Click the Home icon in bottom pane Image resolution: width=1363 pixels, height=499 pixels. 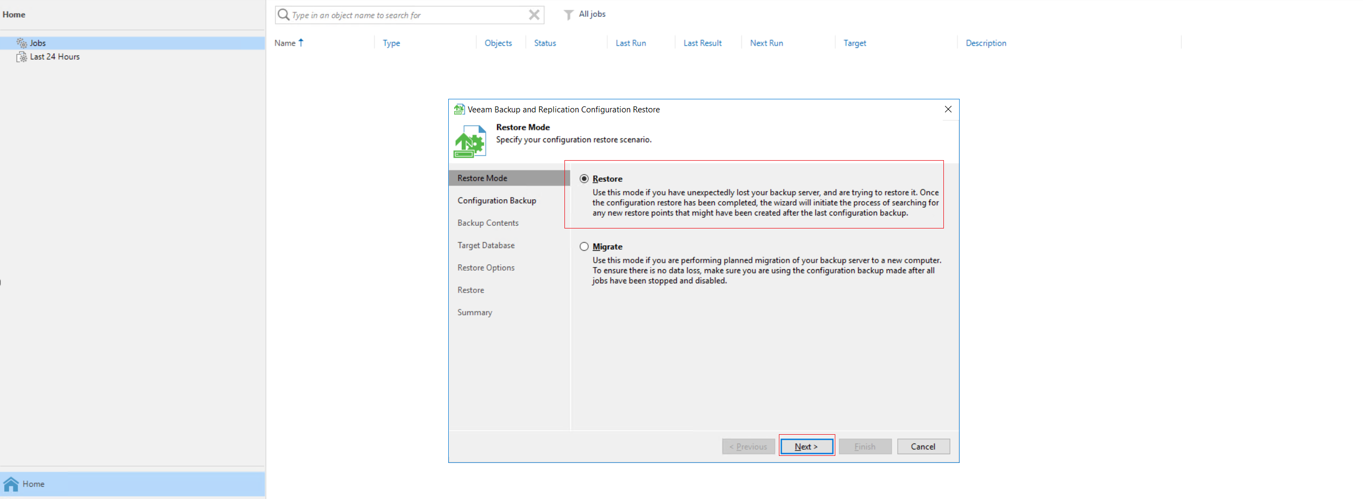coord(11,484)
